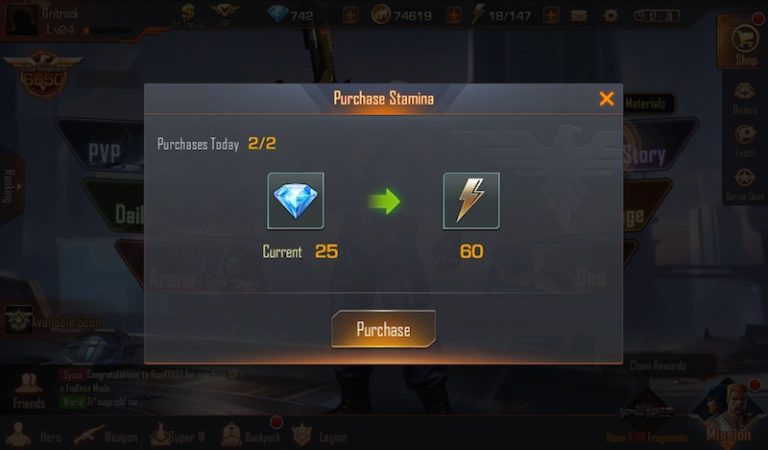Open the Friends icon

(29, 391)
